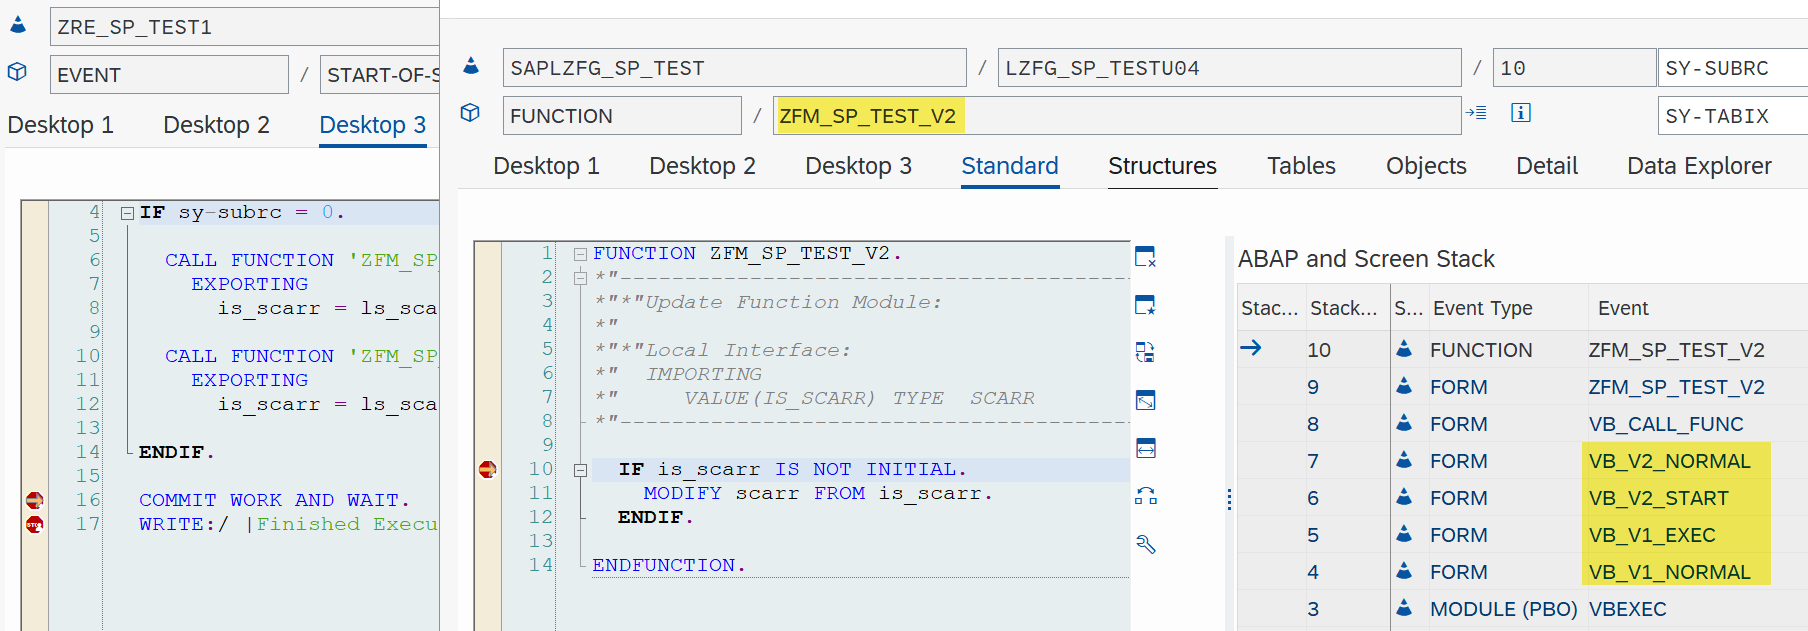
Task: Collapse the FUNCTION block on line 1
Action: click(580, 254)
